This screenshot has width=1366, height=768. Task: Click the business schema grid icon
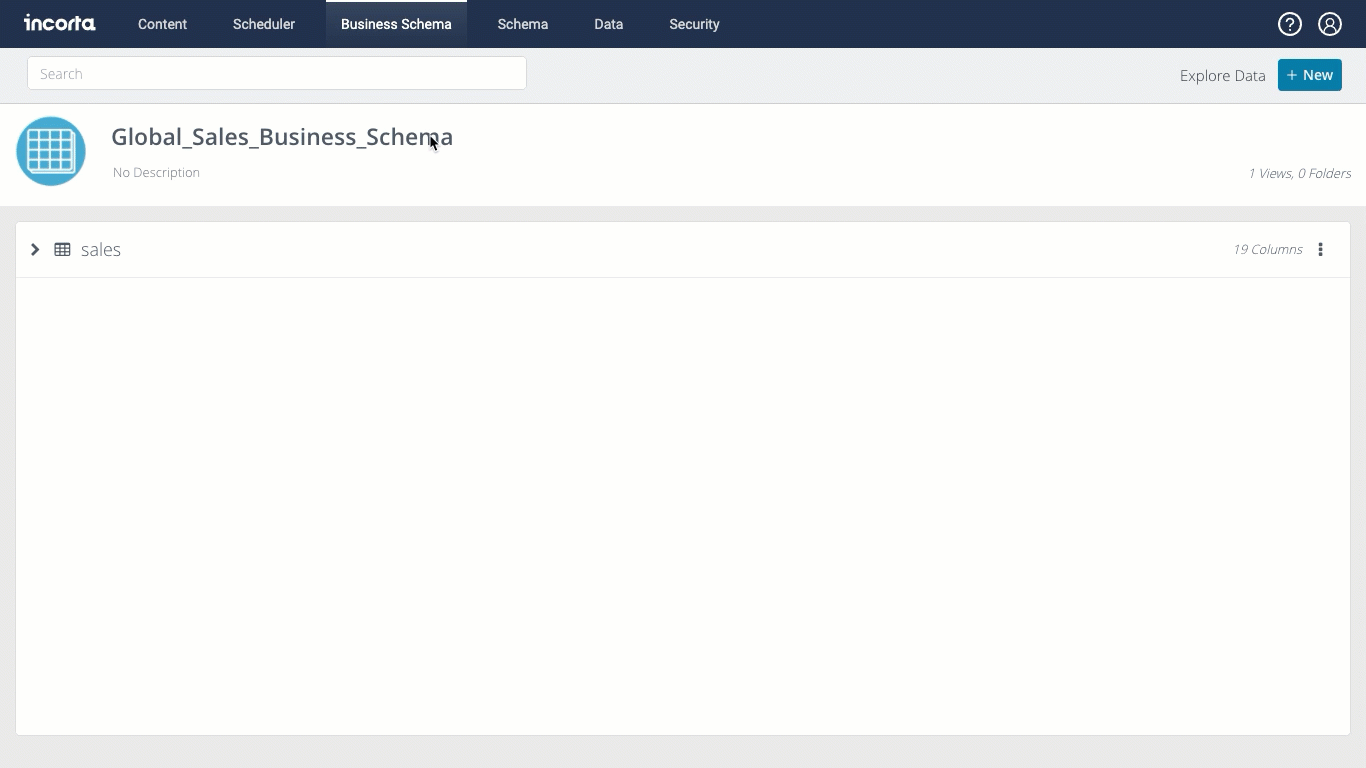pyautogui.click(x=51, y=151)
